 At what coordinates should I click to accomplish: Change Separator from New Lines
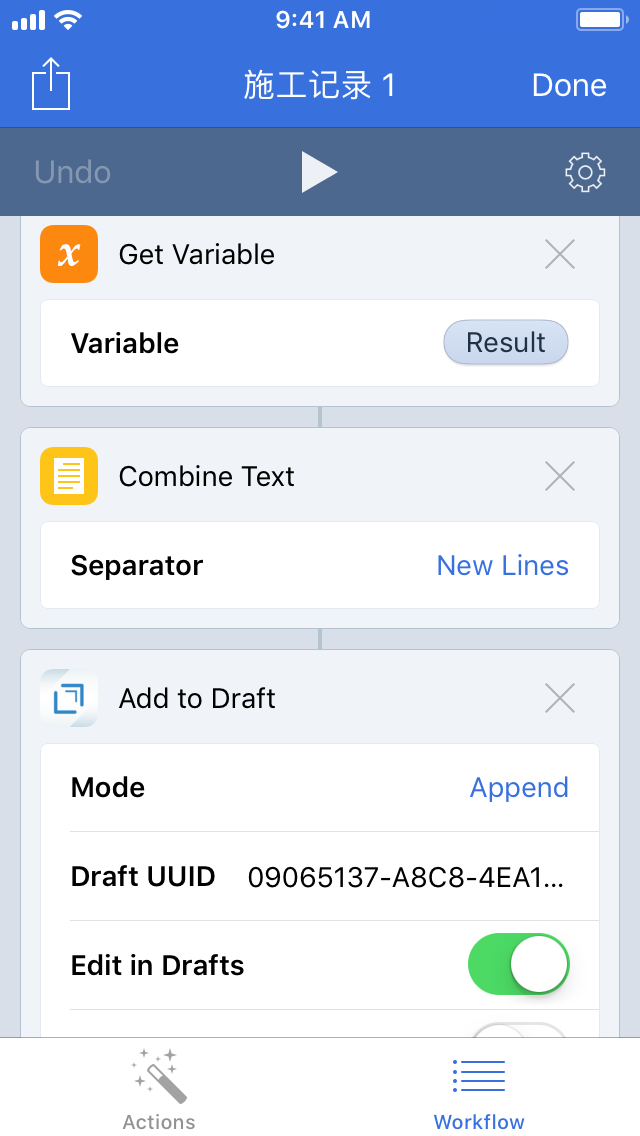coord(502,566)
